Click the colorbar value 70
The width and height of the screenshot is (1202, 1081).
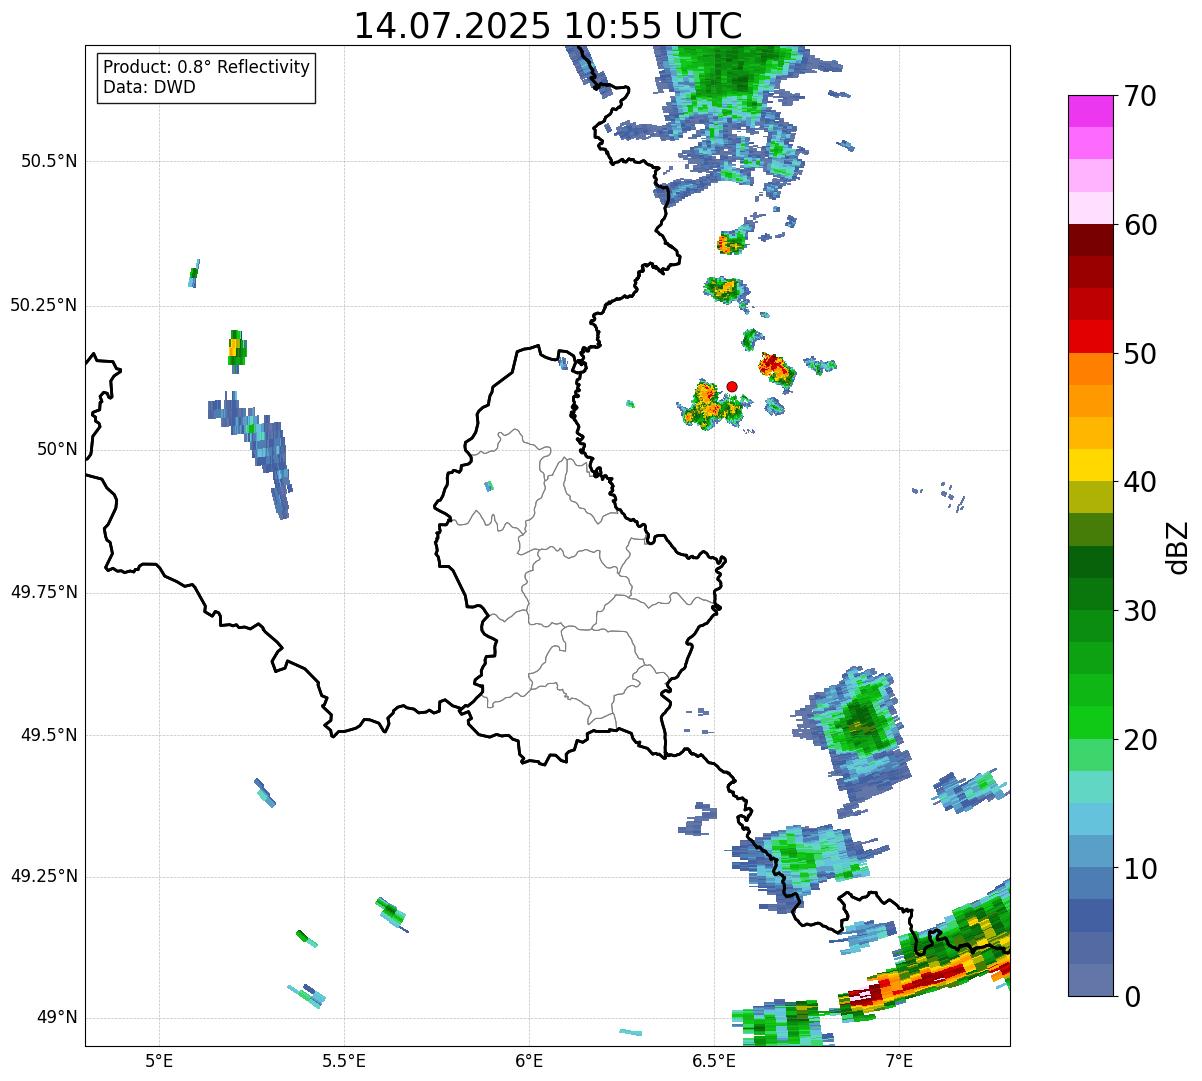[1140, 97]
